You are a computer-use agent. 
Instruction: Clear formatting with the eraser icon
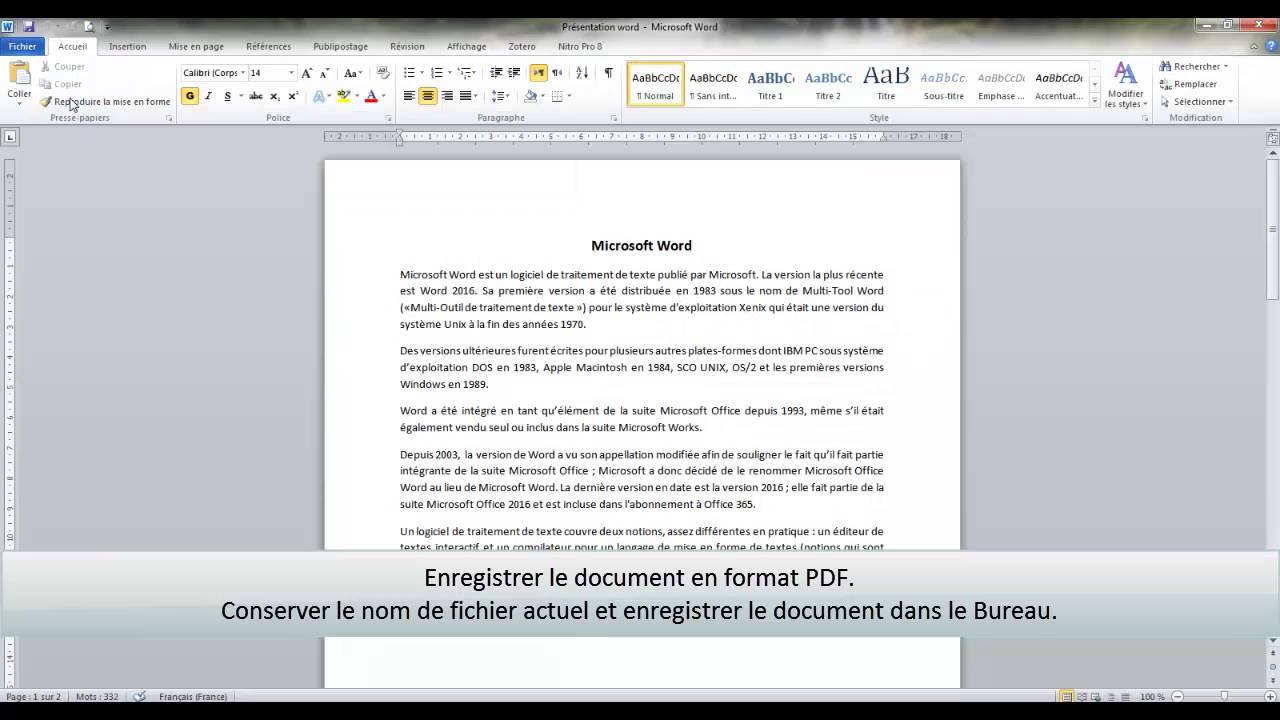(x=383, y=73)
